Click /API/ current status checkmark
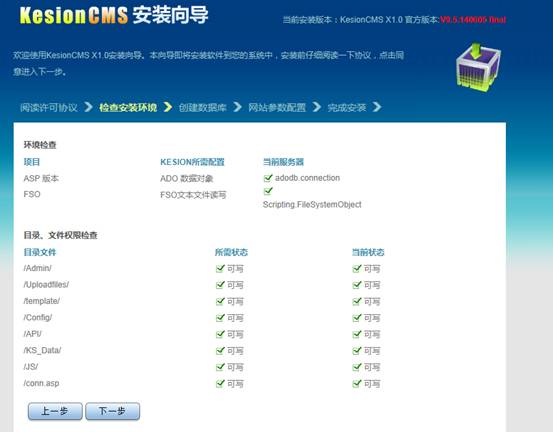Screen dimensions: 553x432 tap(357, 334)
